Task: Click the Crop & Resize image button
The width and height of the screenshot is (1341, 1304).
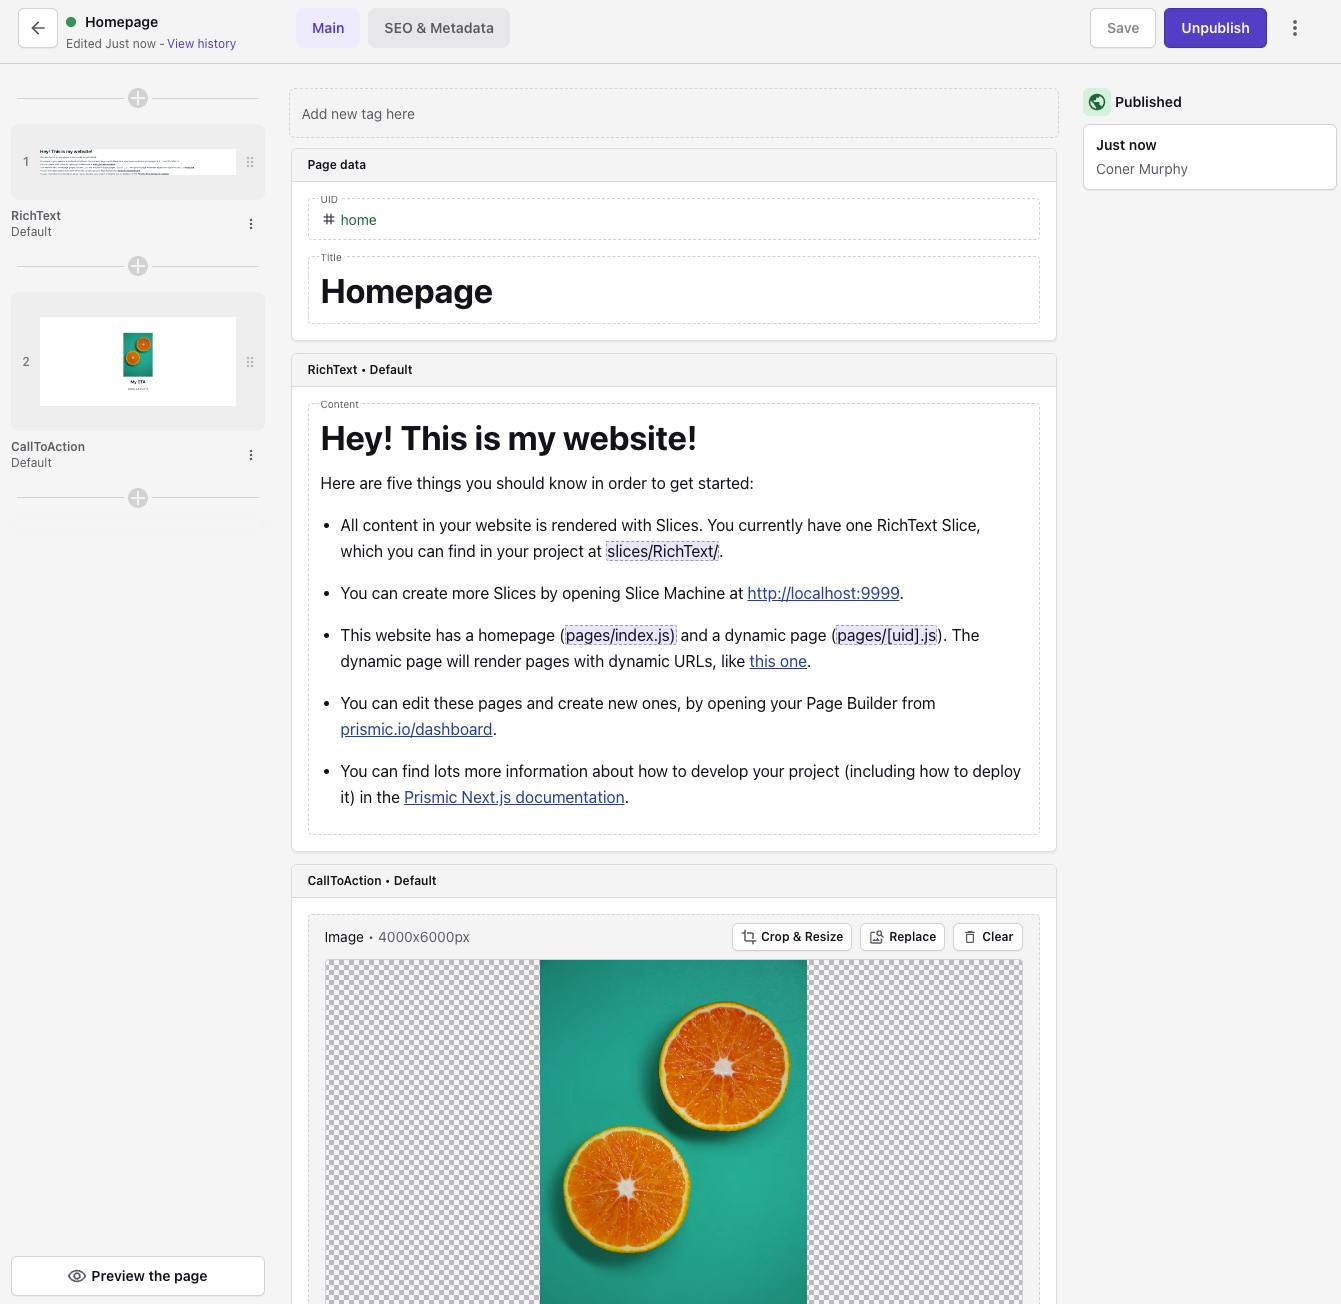Action: point(792,937)
